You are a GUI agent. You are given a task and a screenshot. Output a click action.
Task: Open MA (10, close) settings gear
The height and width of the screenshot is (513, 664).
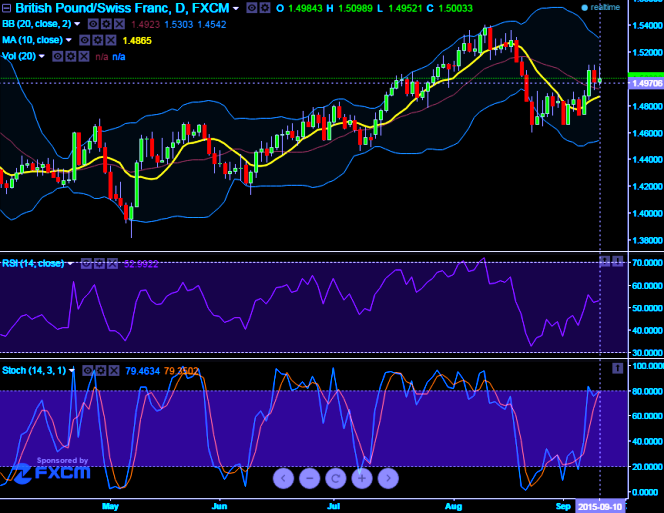[98, 40]
